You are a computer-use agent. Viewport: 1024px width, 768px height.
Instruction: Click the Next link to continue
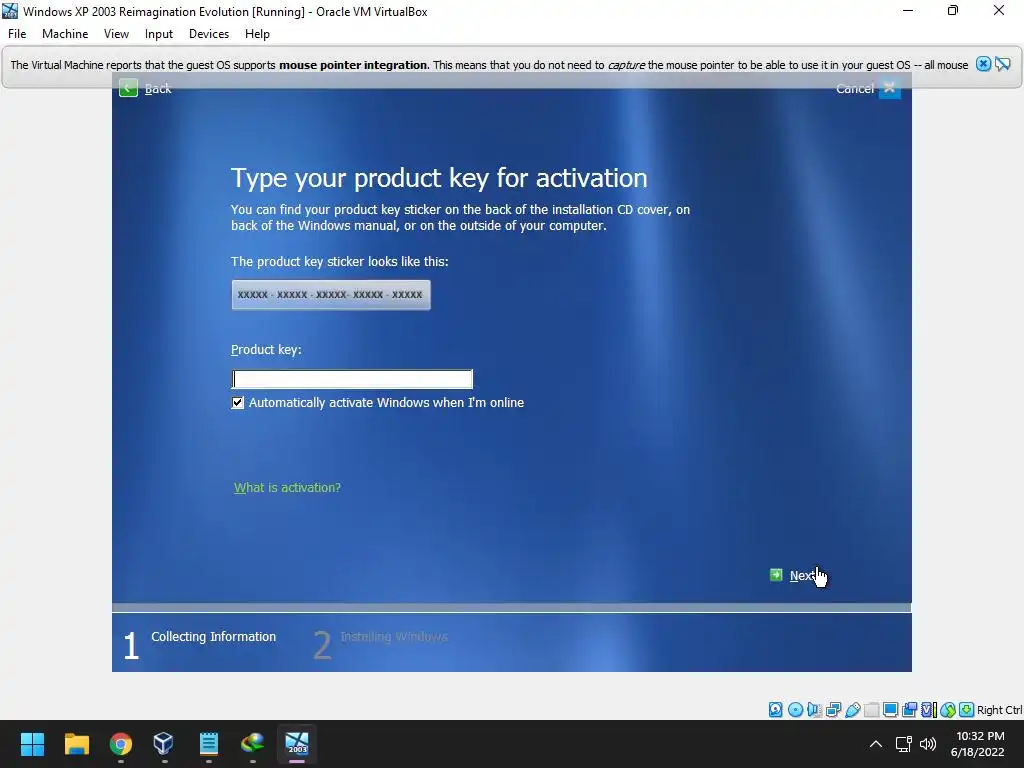tap(802, 575)
